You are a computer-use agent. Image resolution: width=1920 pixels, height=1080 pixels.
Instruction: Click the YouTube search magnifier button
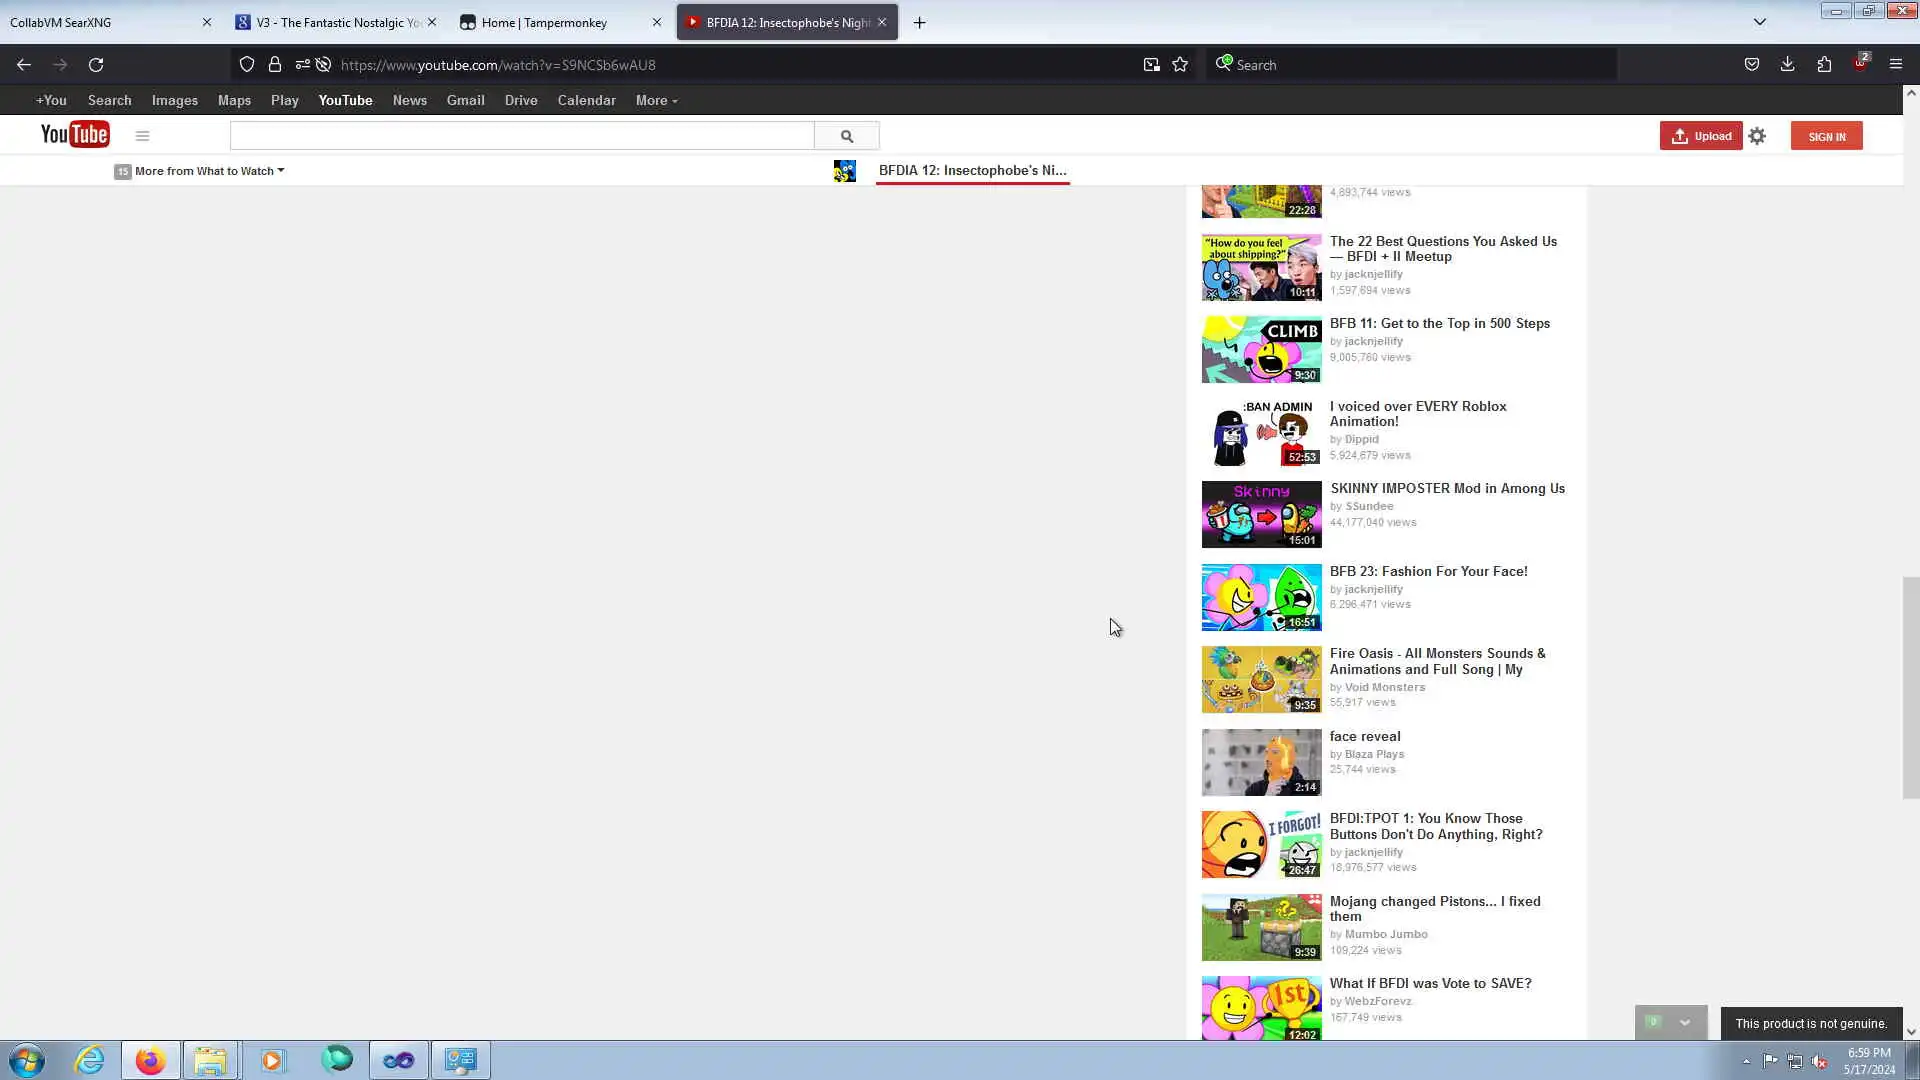point(846,136)
